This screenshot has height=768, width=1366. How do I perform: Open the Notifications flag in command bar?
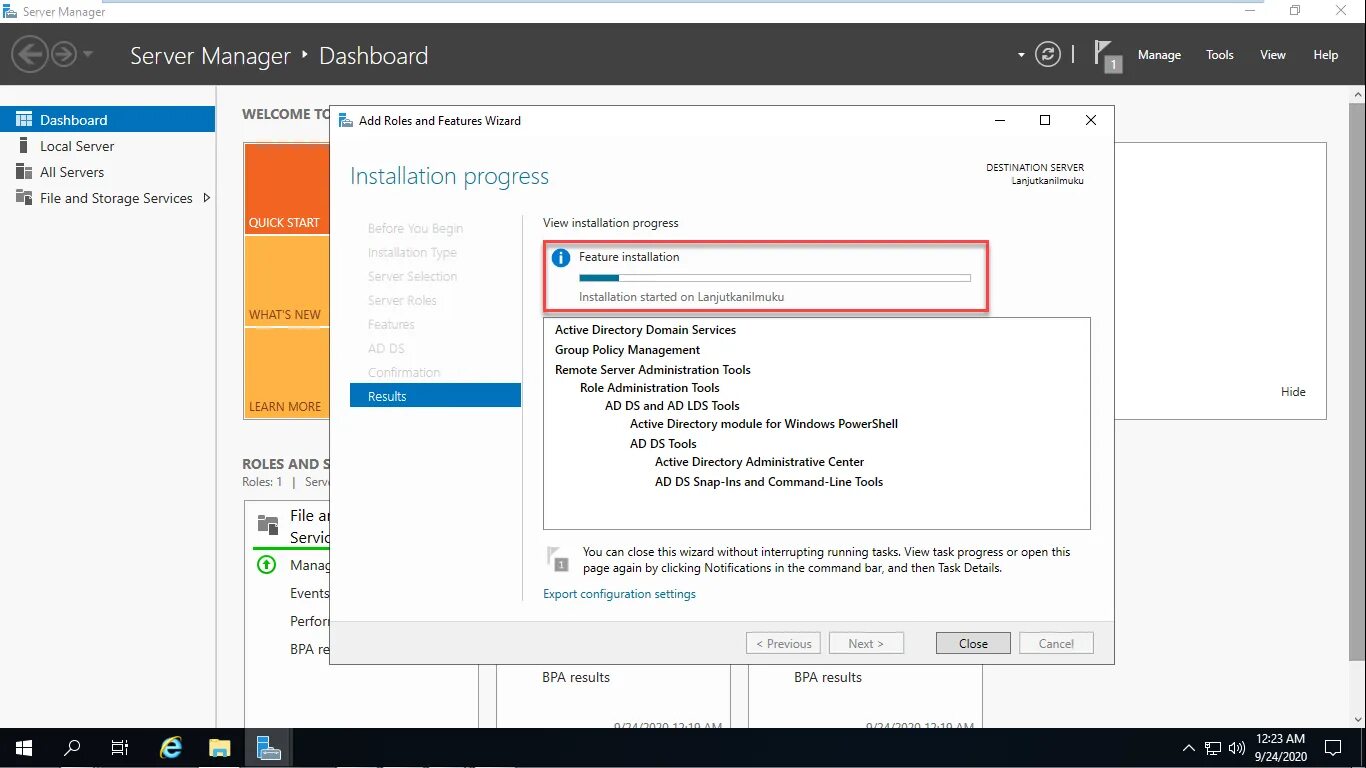pos(1107,55)
